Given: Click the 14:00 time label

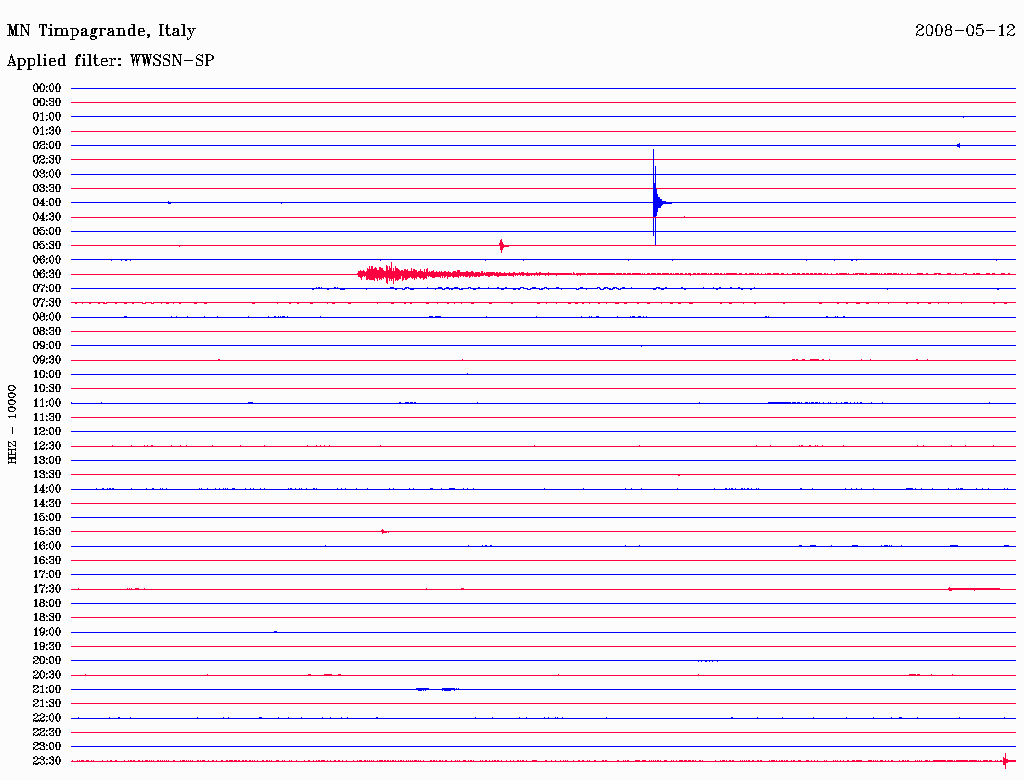Looking at the screenshot, I should click(x=47, y=489).
